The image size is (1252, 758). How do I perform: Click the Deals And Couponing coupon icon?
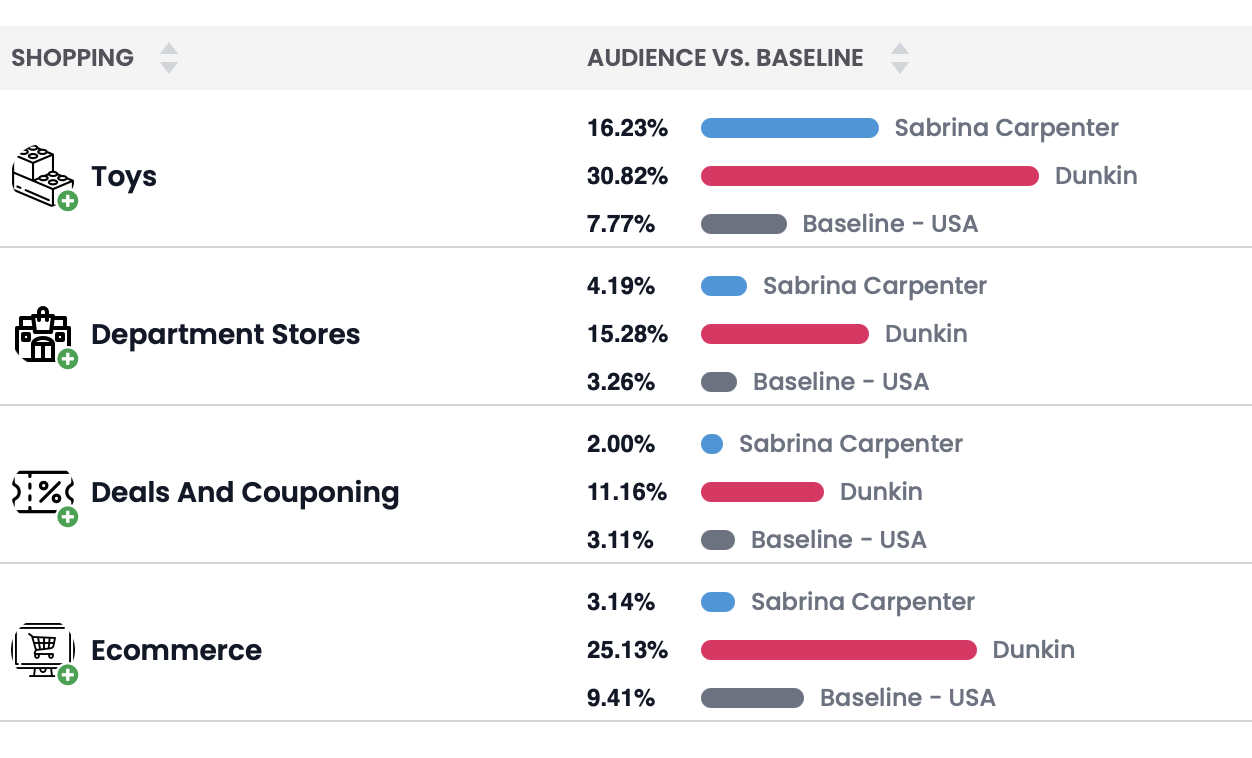[40, 490]
